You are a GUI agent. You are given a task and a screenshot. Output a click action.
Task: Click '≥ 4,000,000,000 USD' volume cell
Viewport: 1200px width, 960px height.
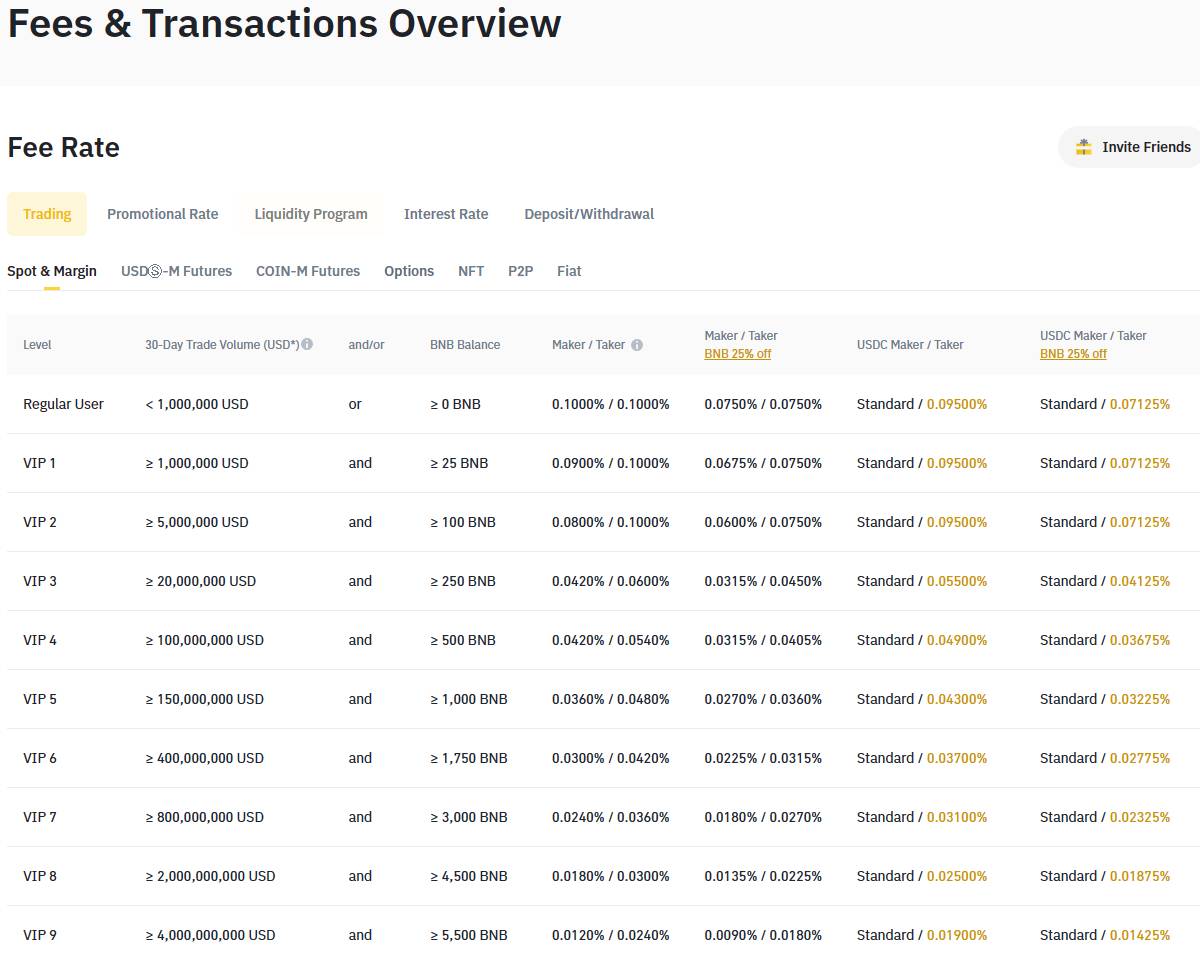(x=210, y=935)
